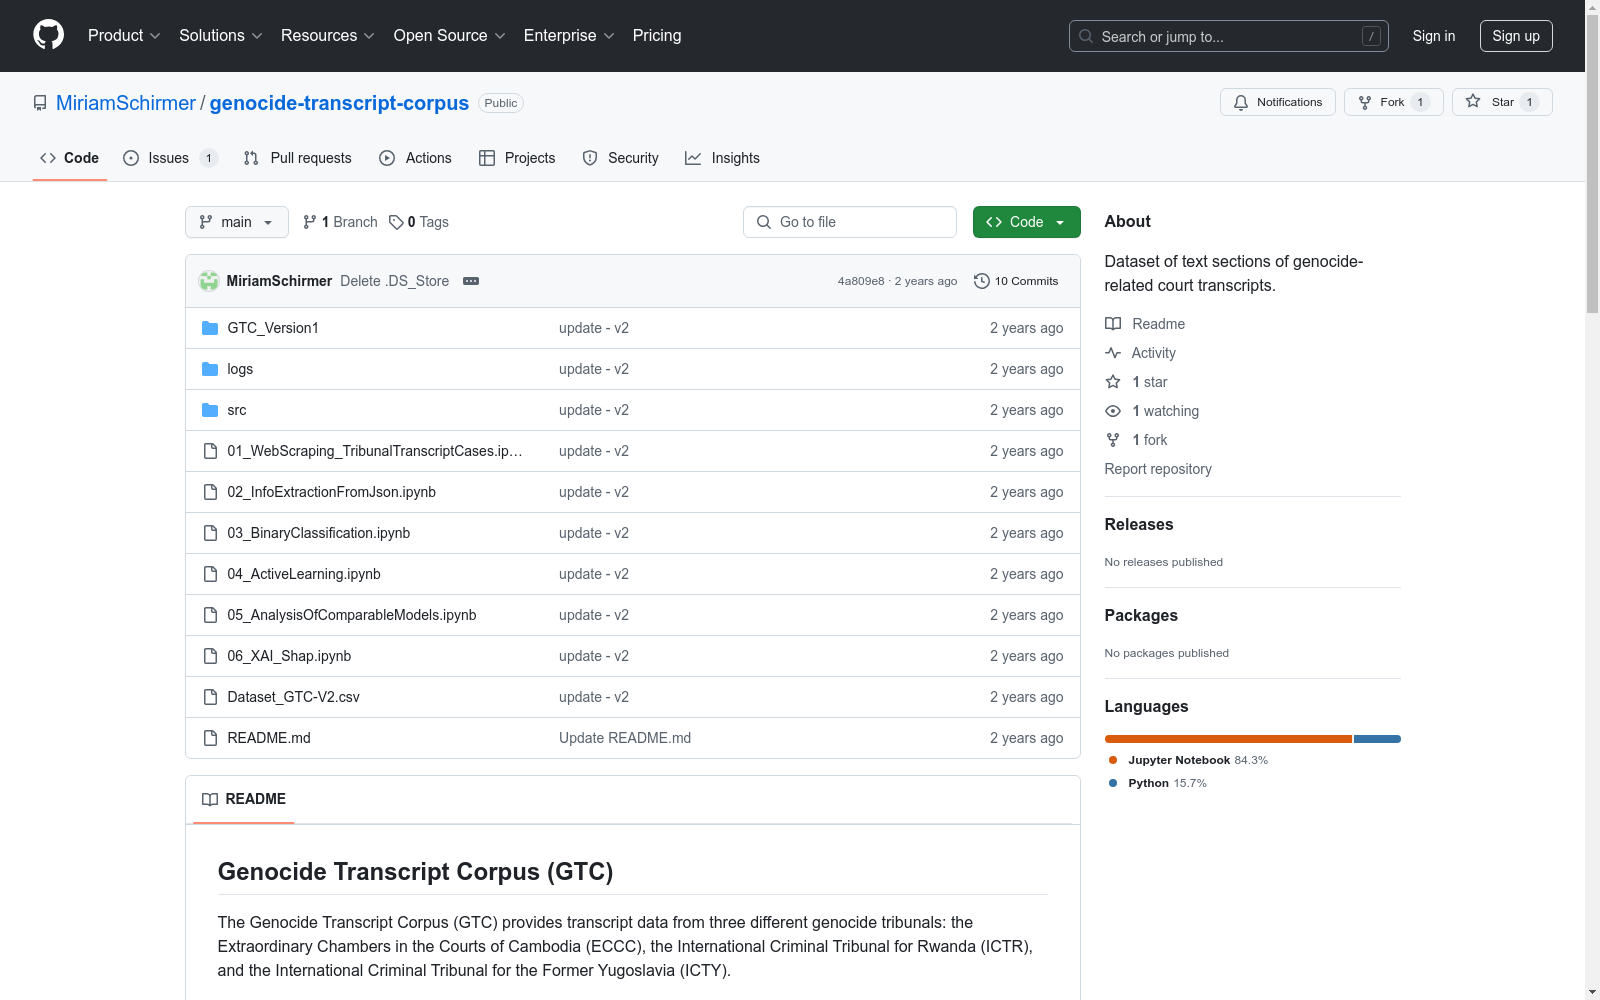Click the star icon next to 1 star
Screen dimensions: 1600x1000
[1113, 382]
